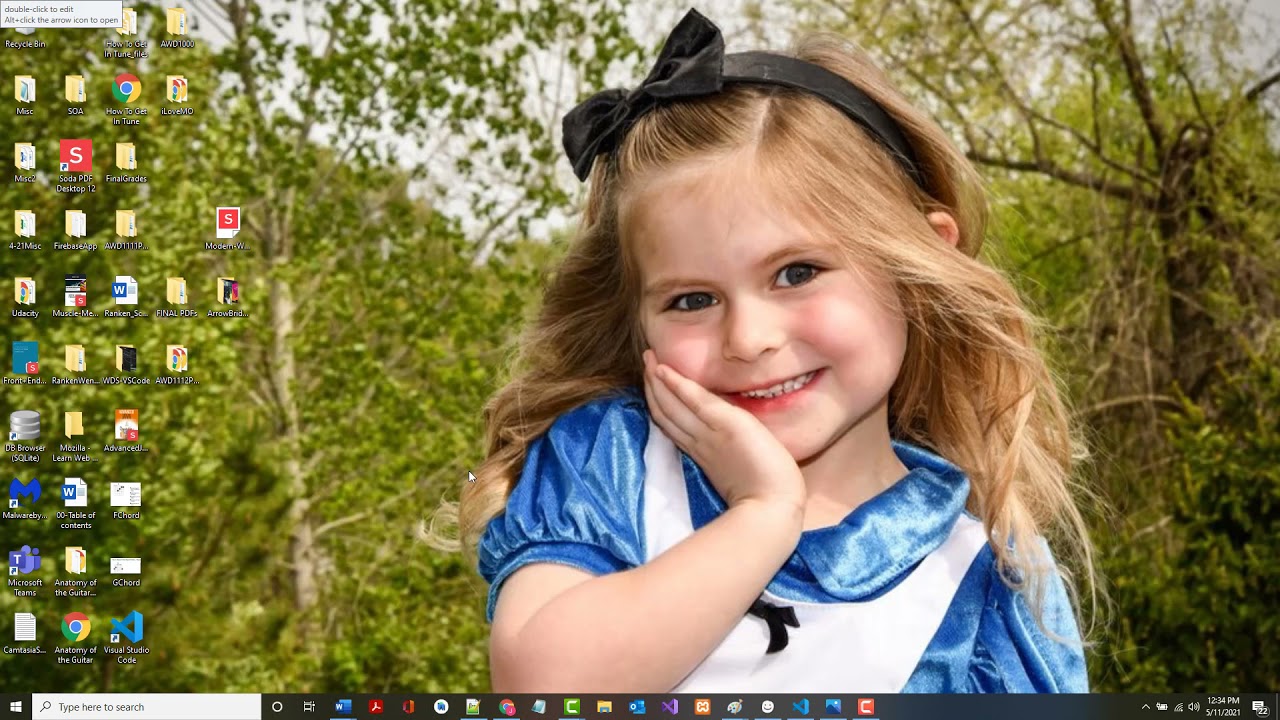Open the green Camtasia taskbar icon
This screenshot has height=720, width=1280.
click(x=572, y=707)
